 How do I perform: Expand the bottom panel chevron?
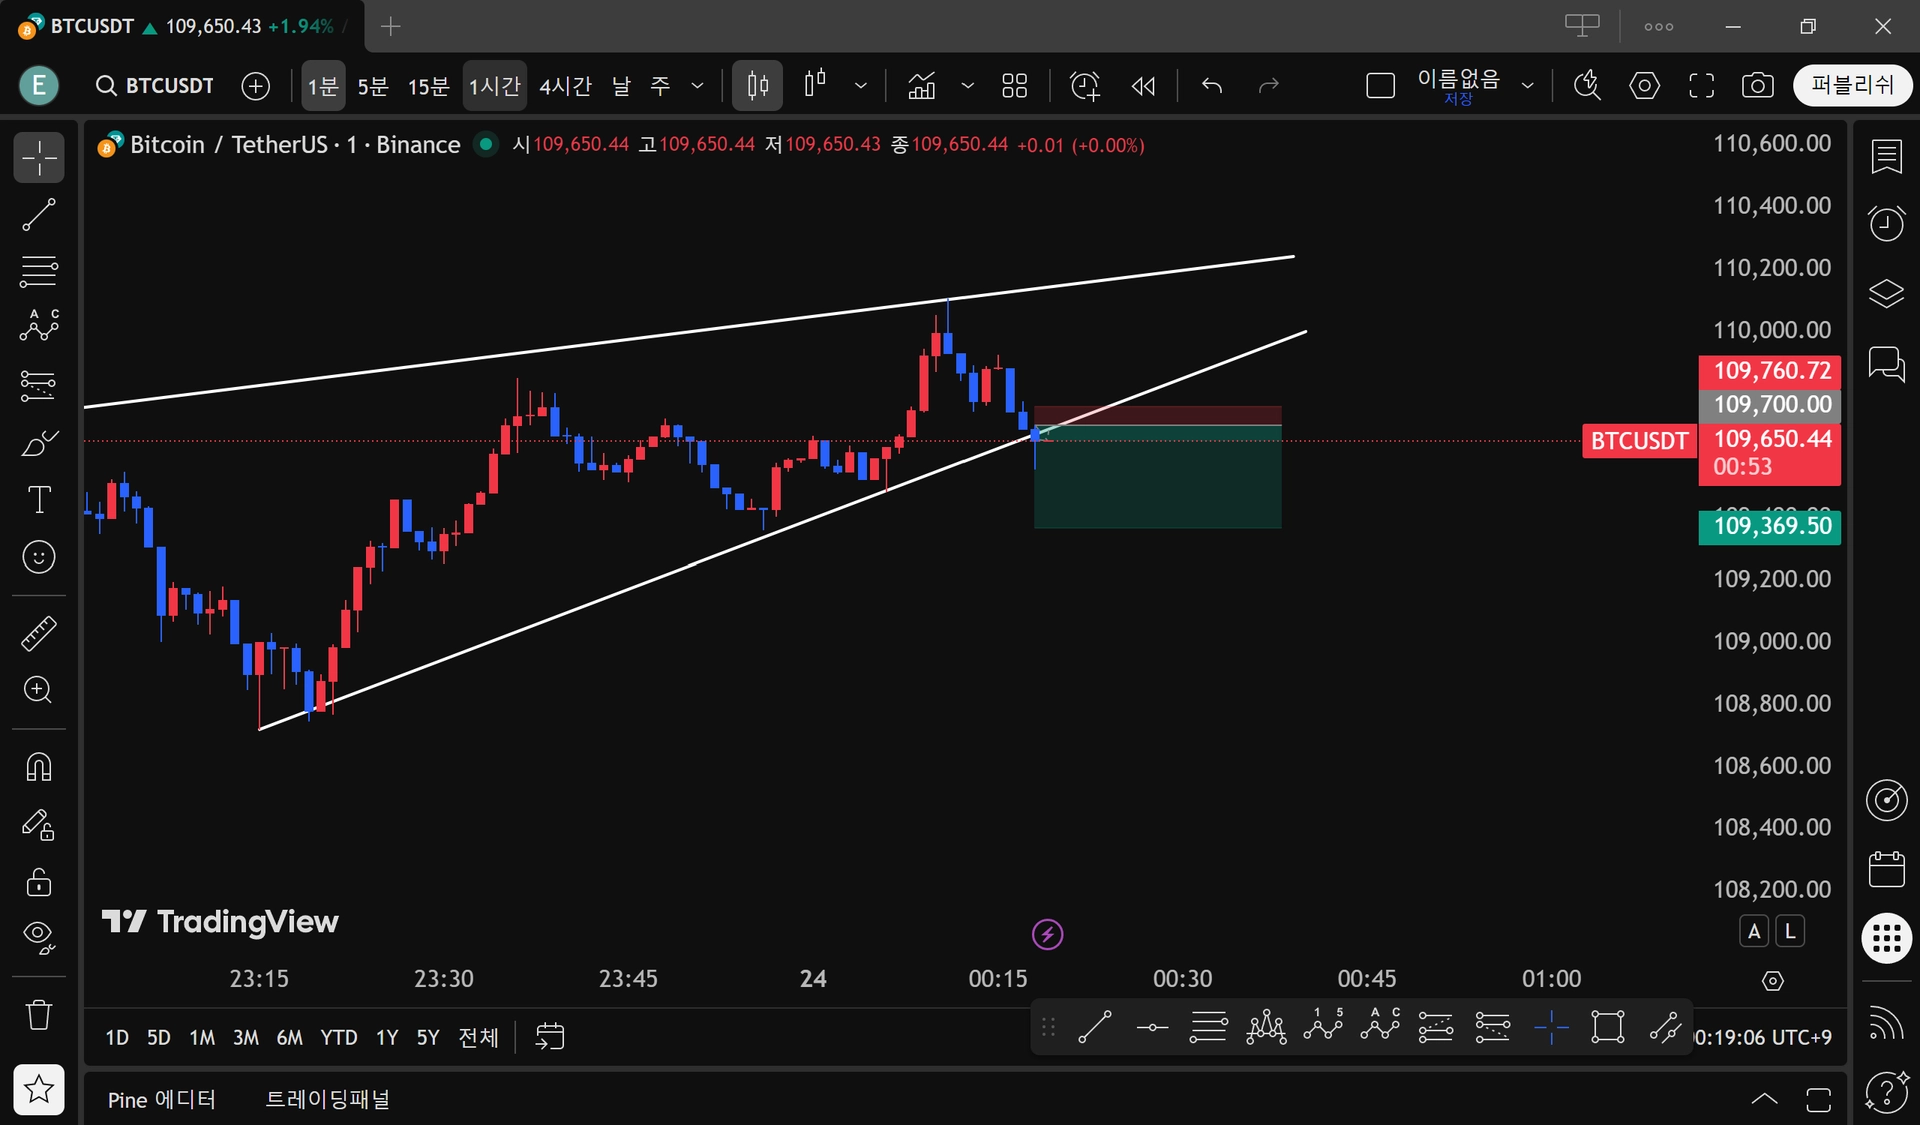[x=1764, y=1099]
